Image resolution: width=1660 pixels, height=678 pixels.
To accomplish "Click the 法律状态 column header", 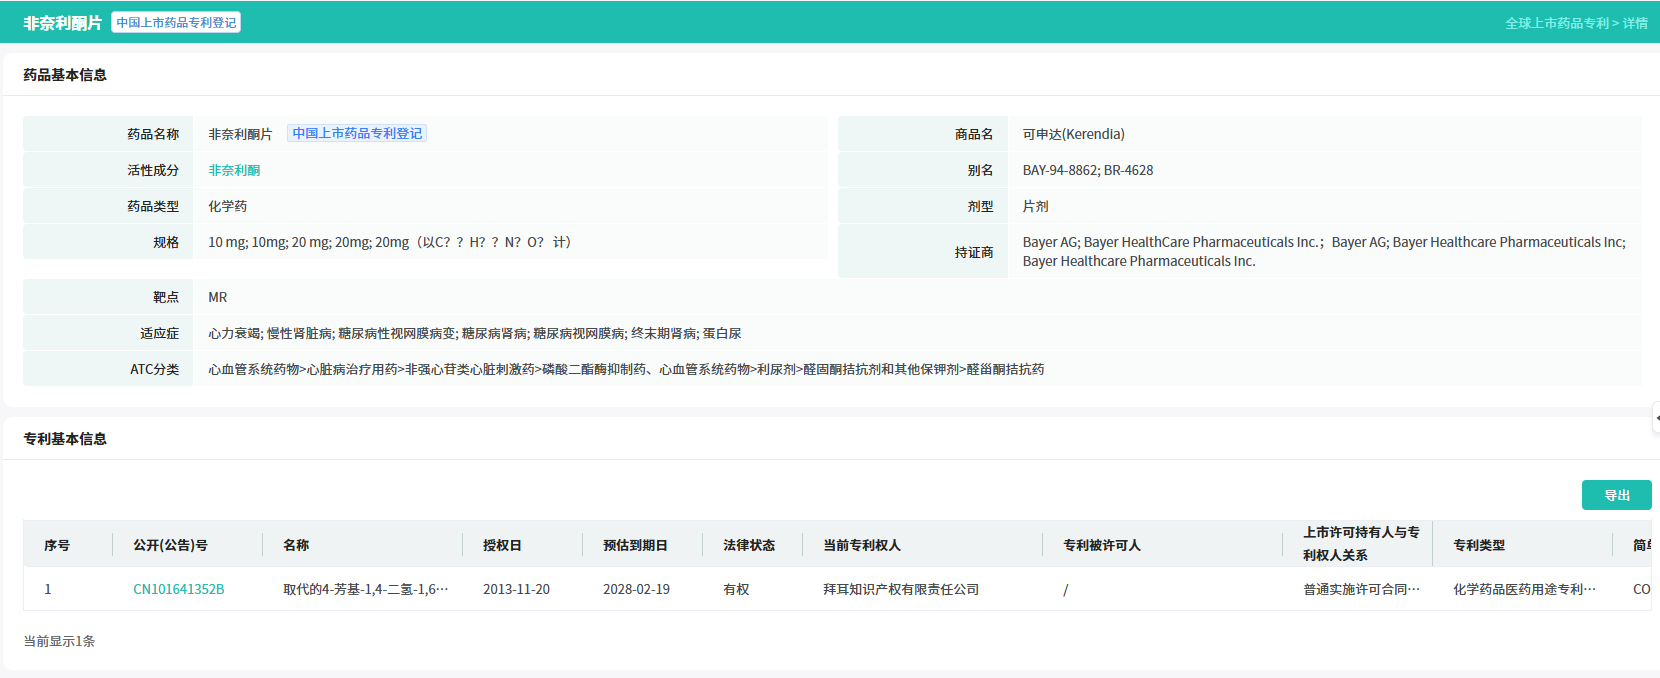I will [749, 545].
